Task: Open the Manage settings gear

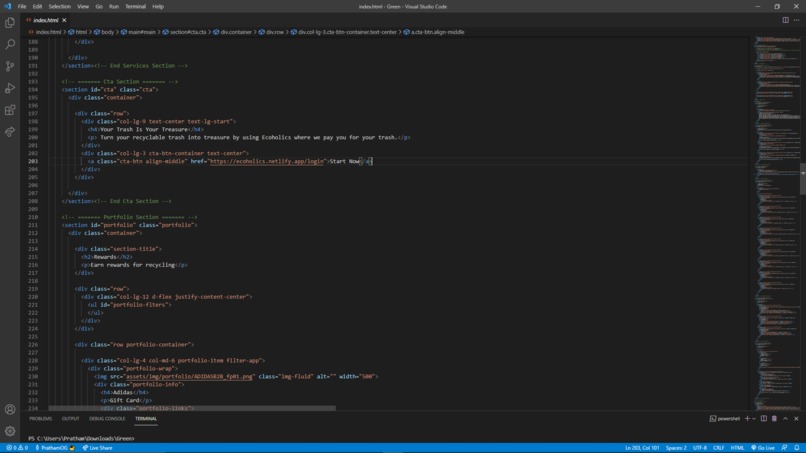Action: coord(10,431)
